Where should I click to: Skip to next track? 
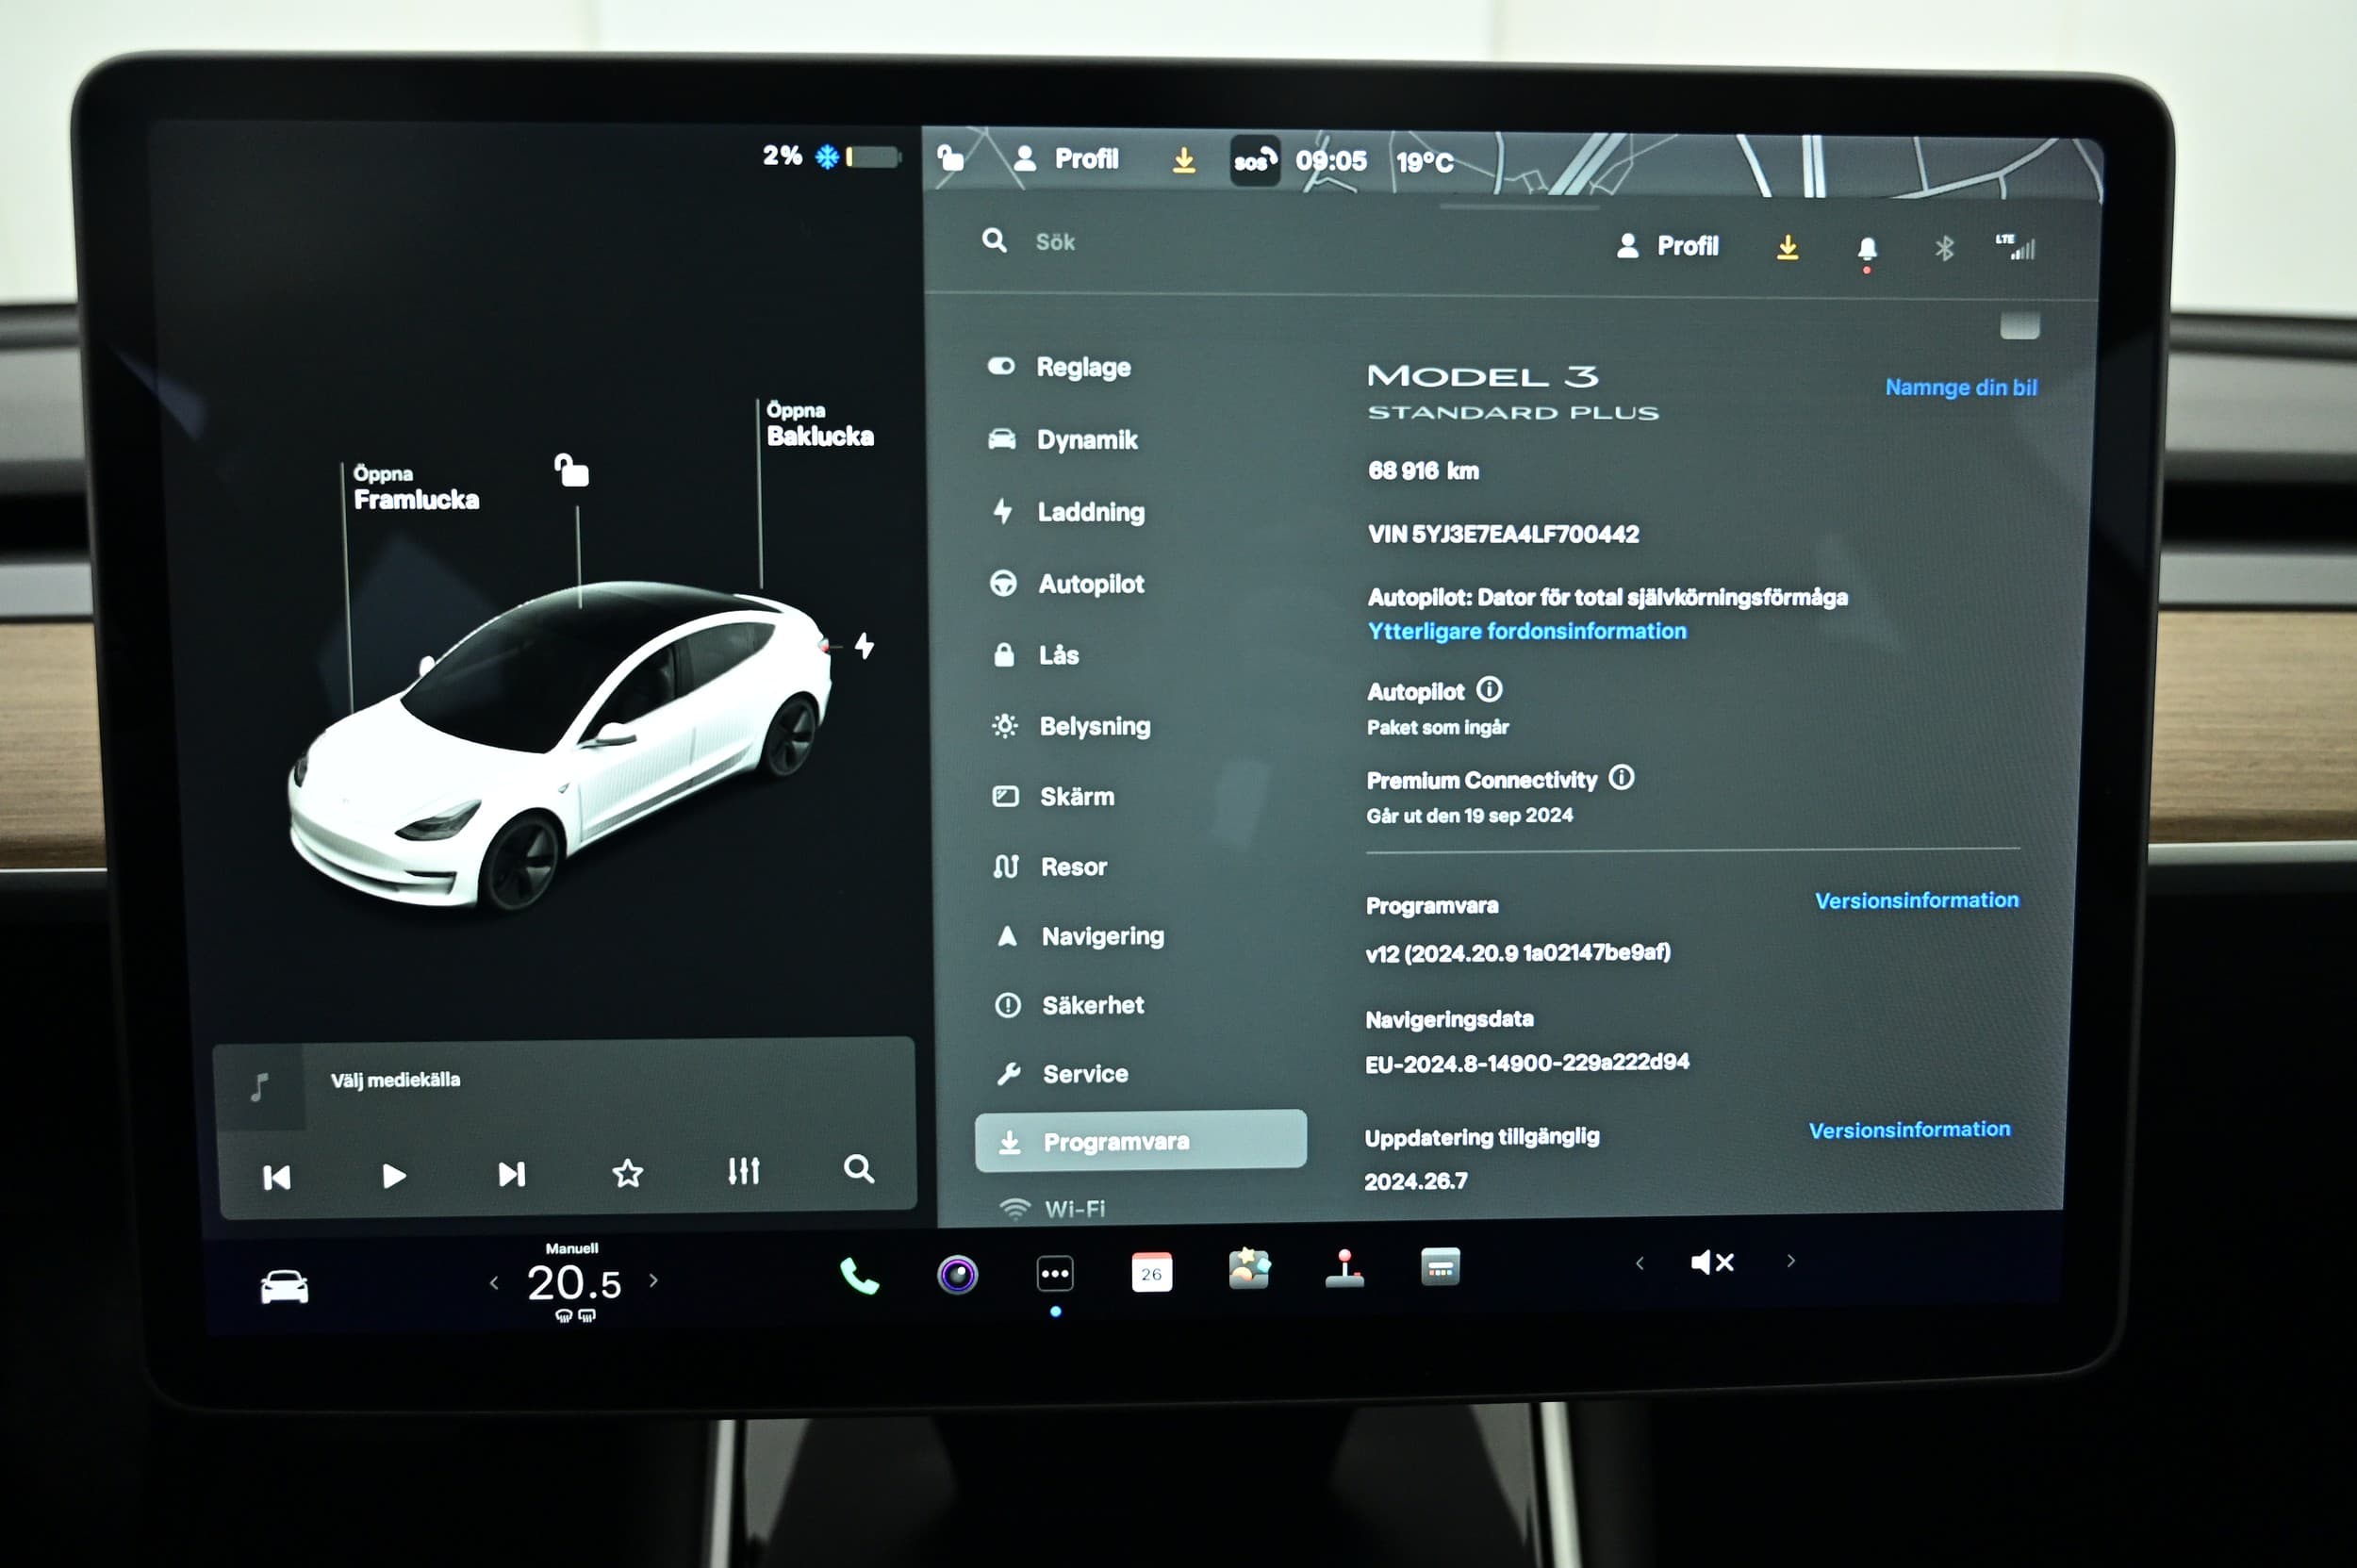coord(512,1174)
